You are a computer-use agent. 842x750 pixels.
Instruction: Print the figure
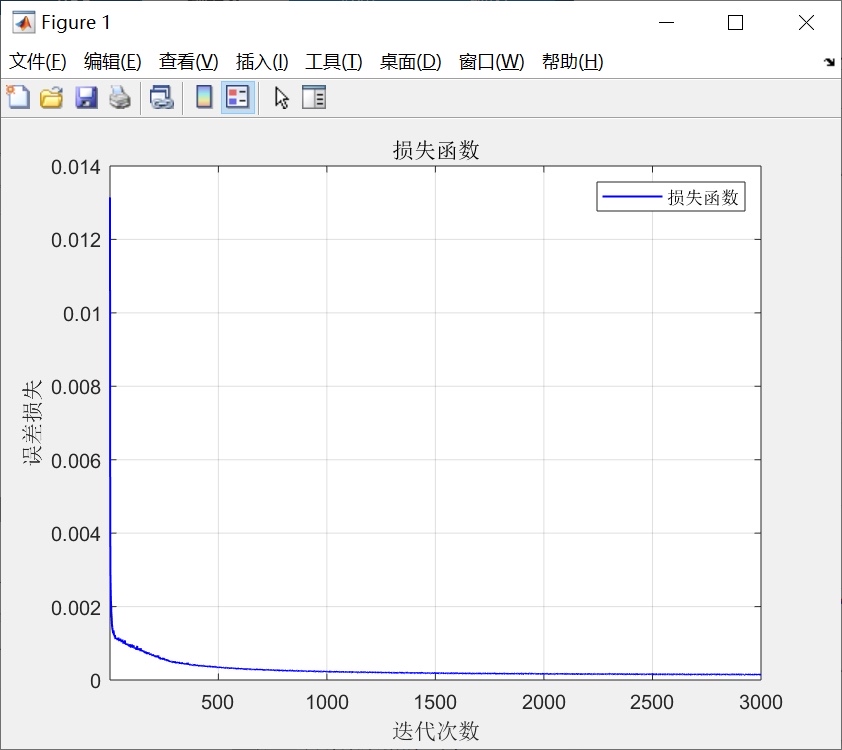119,97
